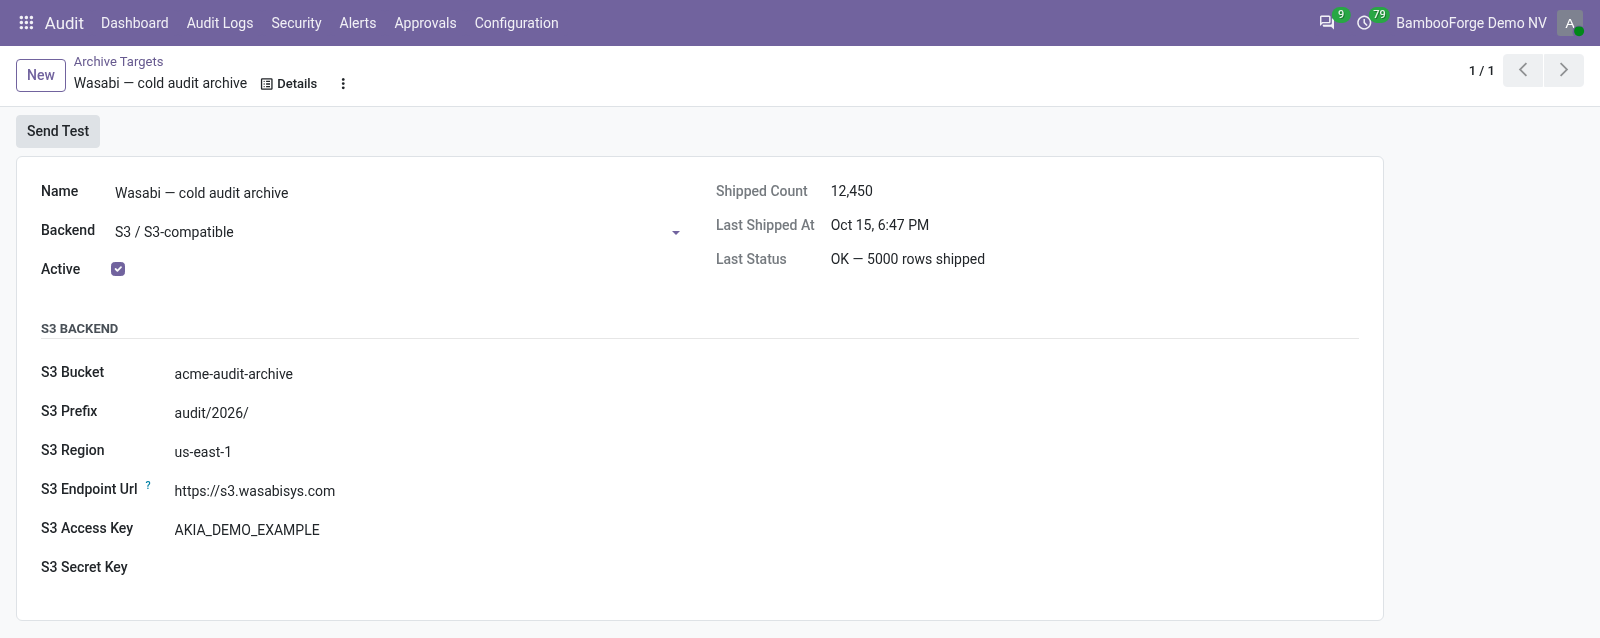Click the Audit app title
1600x638 pixels.
pyautogui.click(x=64, y=23)
